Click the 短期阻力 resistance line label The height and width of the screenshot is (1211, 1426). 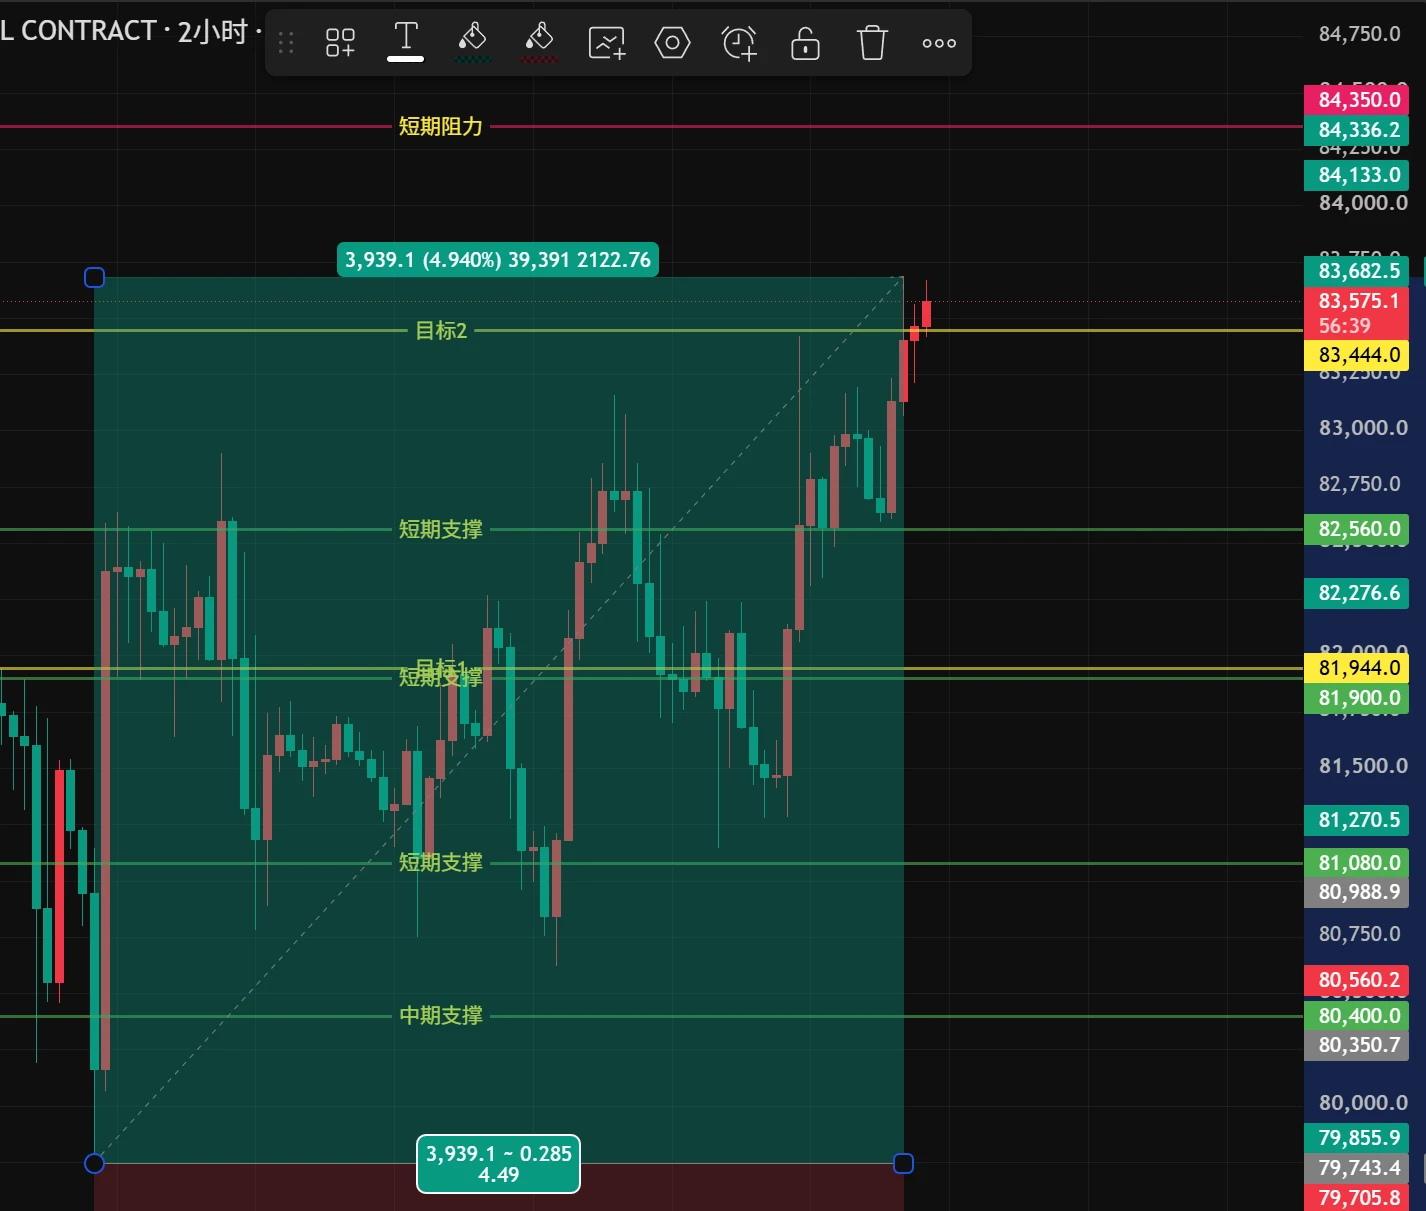coord(441,126)
